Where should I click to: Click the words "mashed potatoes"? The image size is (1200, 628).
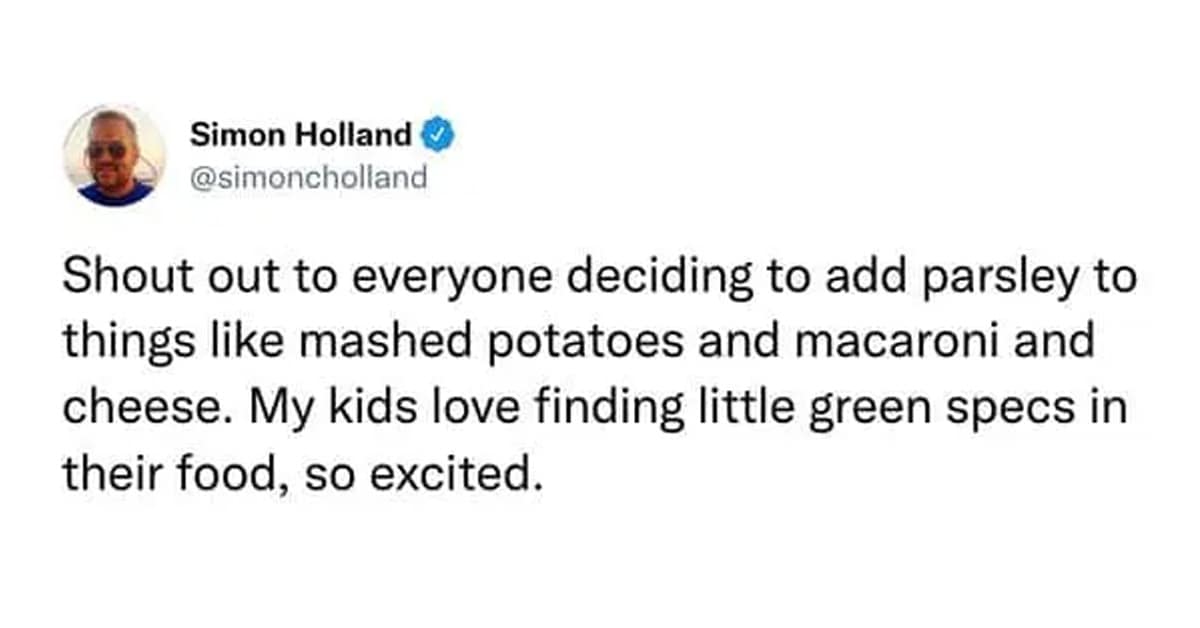point(465,340)
